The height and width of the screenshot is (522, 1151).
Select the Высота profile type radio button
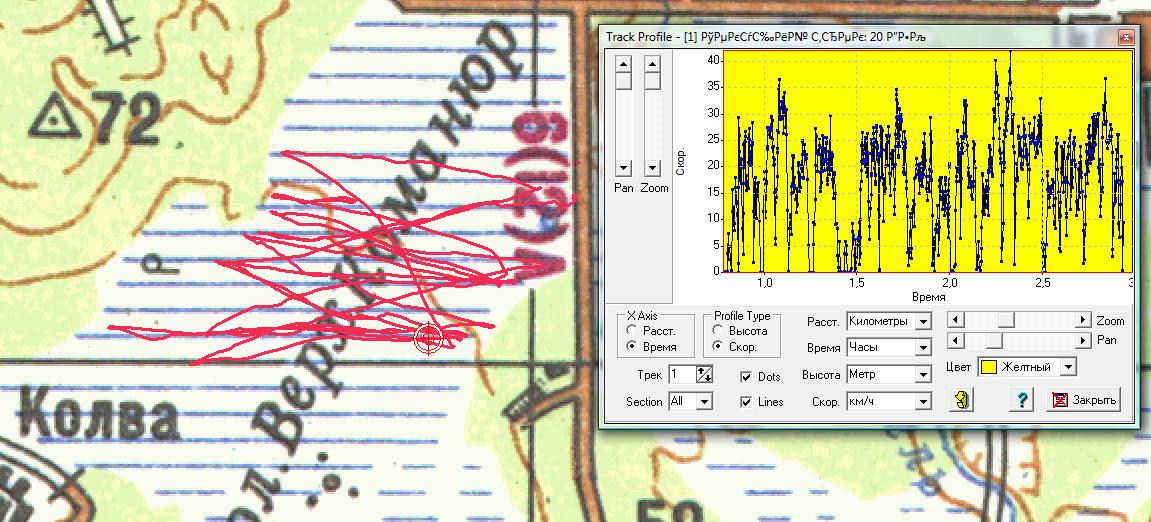[x=718, y=330]
